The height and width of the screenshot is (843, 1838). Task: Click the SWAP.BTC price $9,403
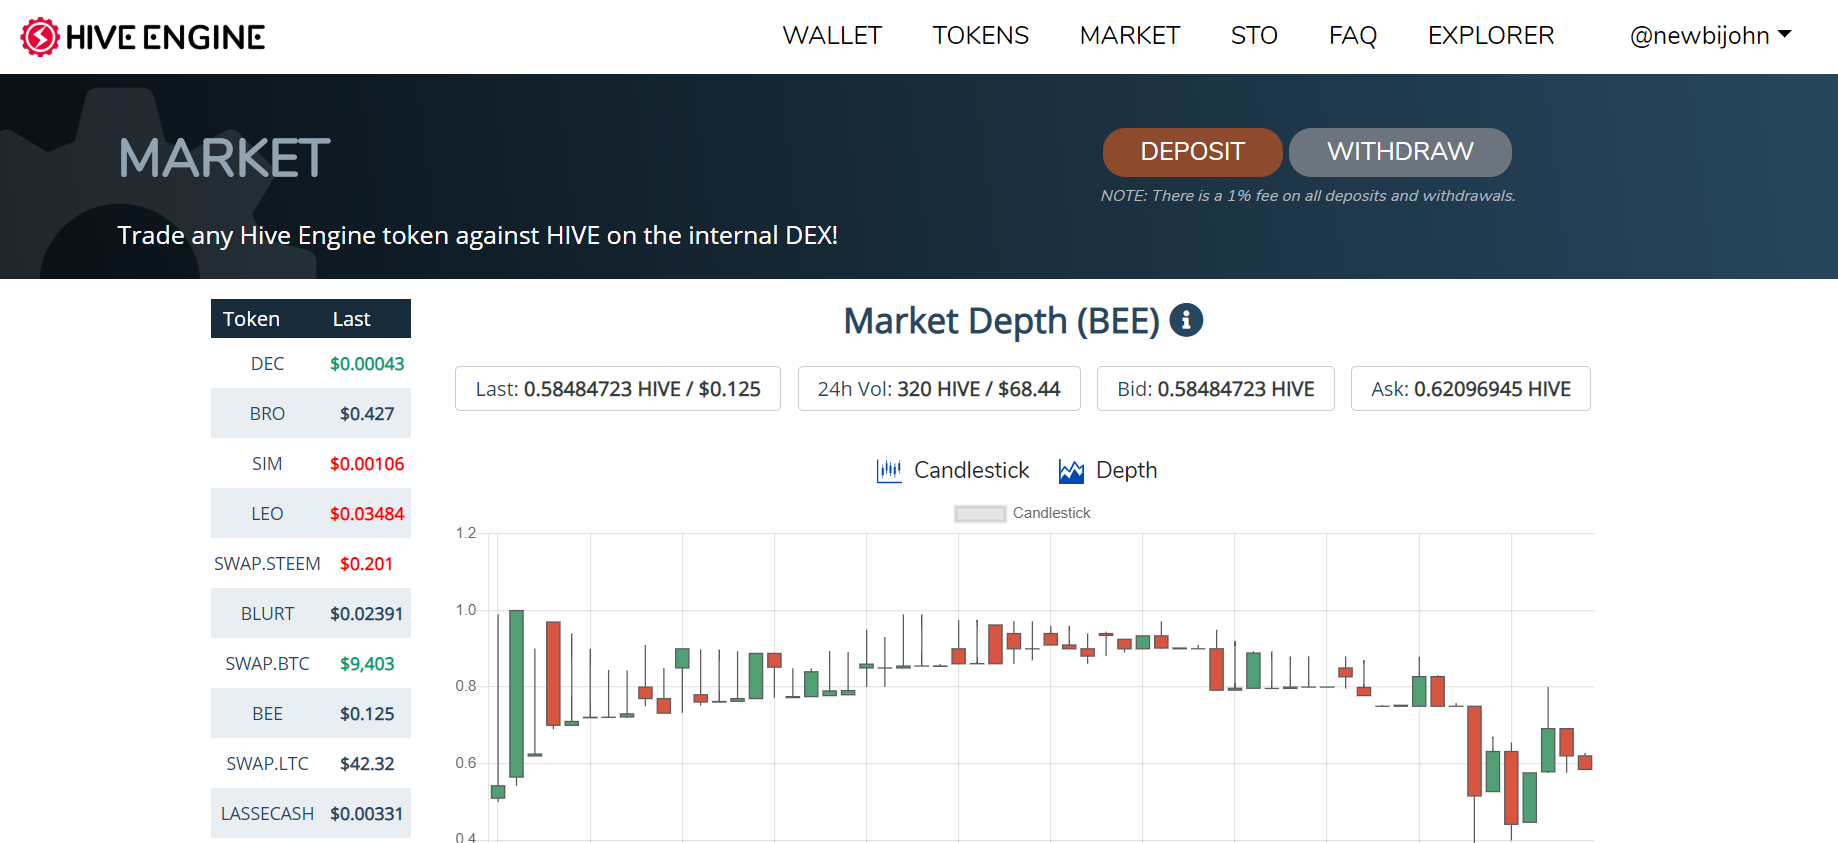(367, 664)
